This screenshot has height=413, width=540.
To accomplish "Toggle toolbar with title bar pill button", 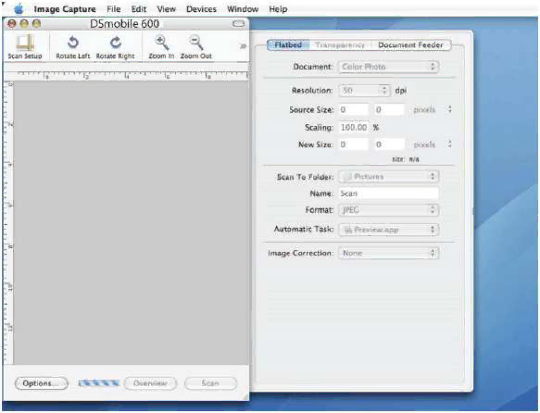I will 238,24.
